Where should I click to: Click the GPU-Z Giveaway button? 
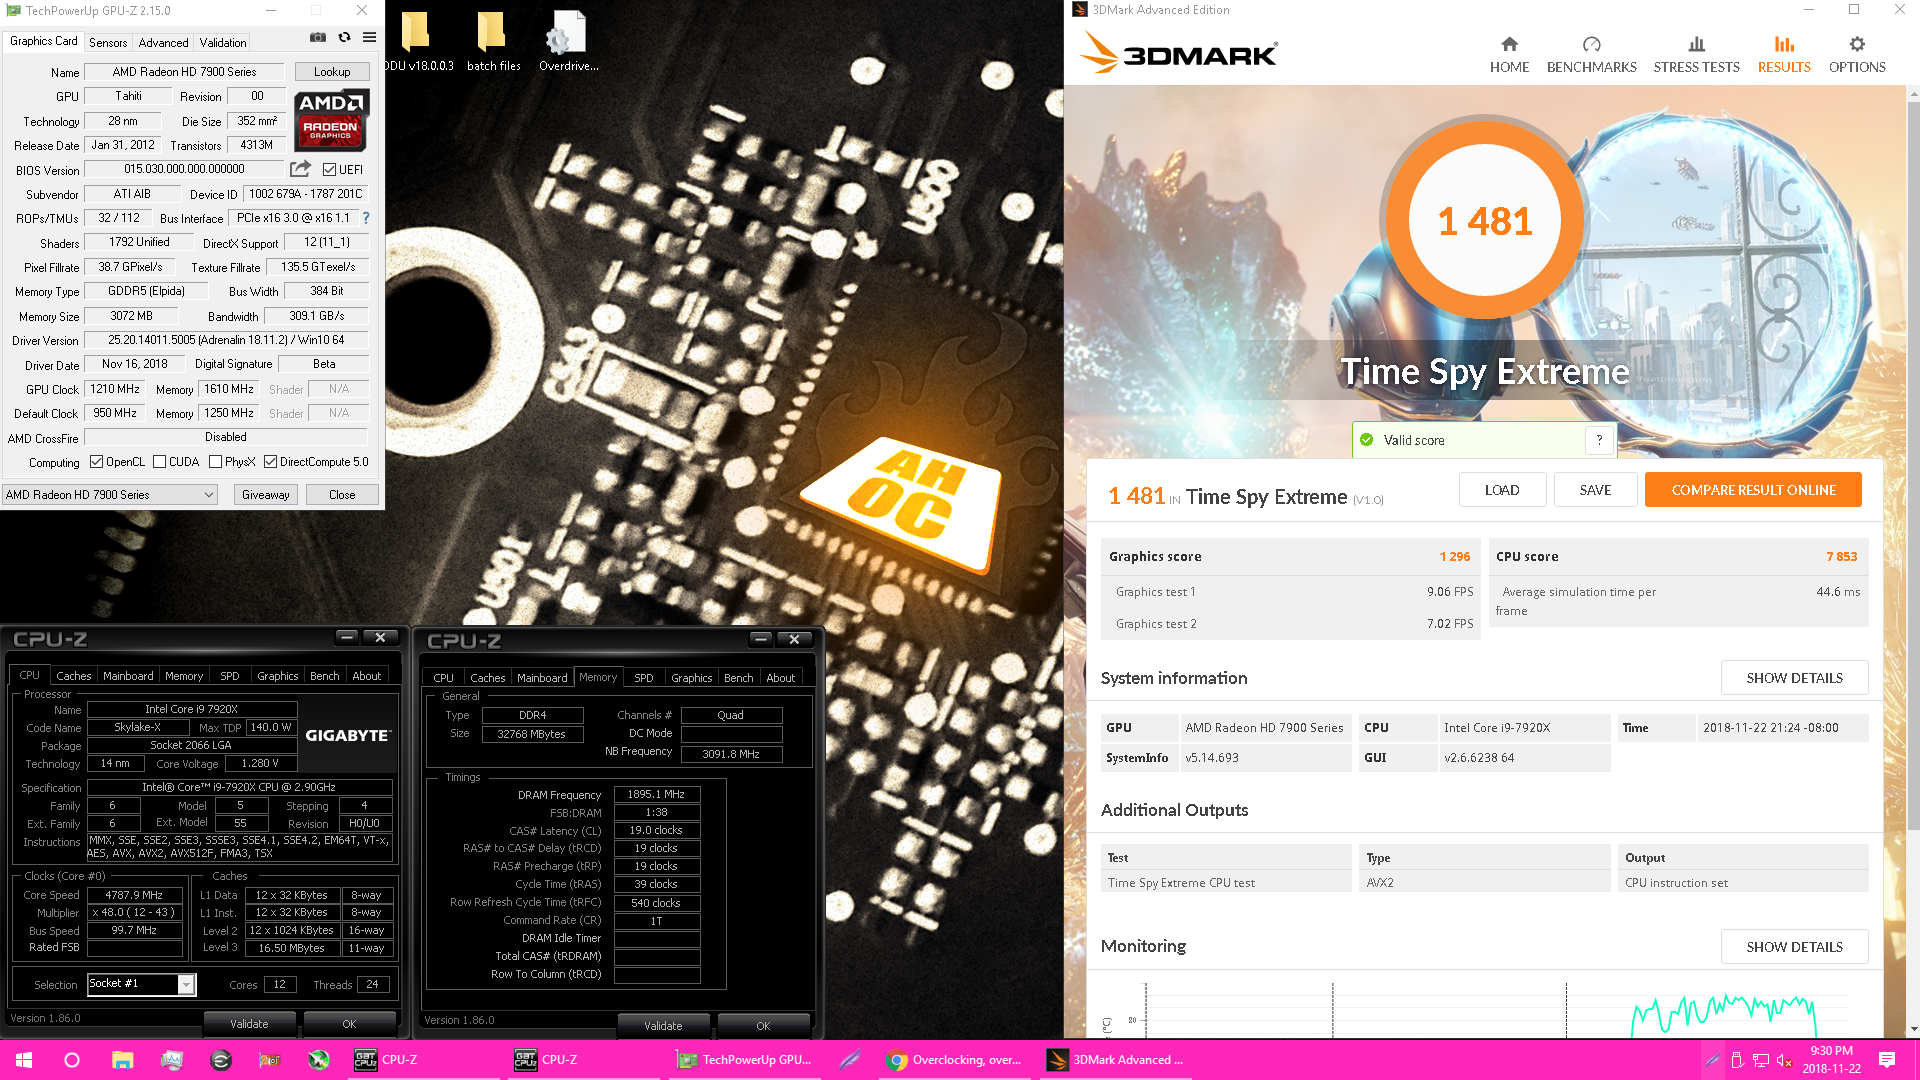265,495
